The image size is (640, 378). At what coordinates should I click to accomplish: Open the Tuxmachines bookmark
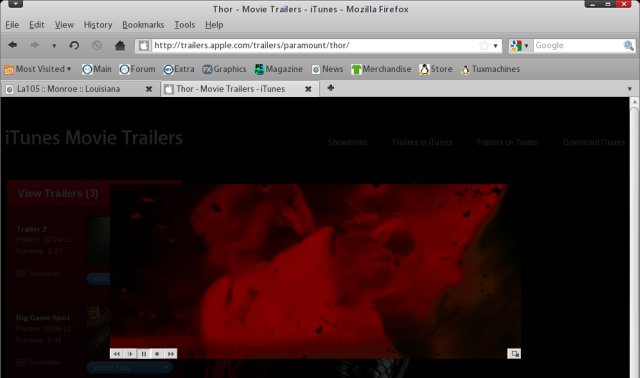pos(490,69)
